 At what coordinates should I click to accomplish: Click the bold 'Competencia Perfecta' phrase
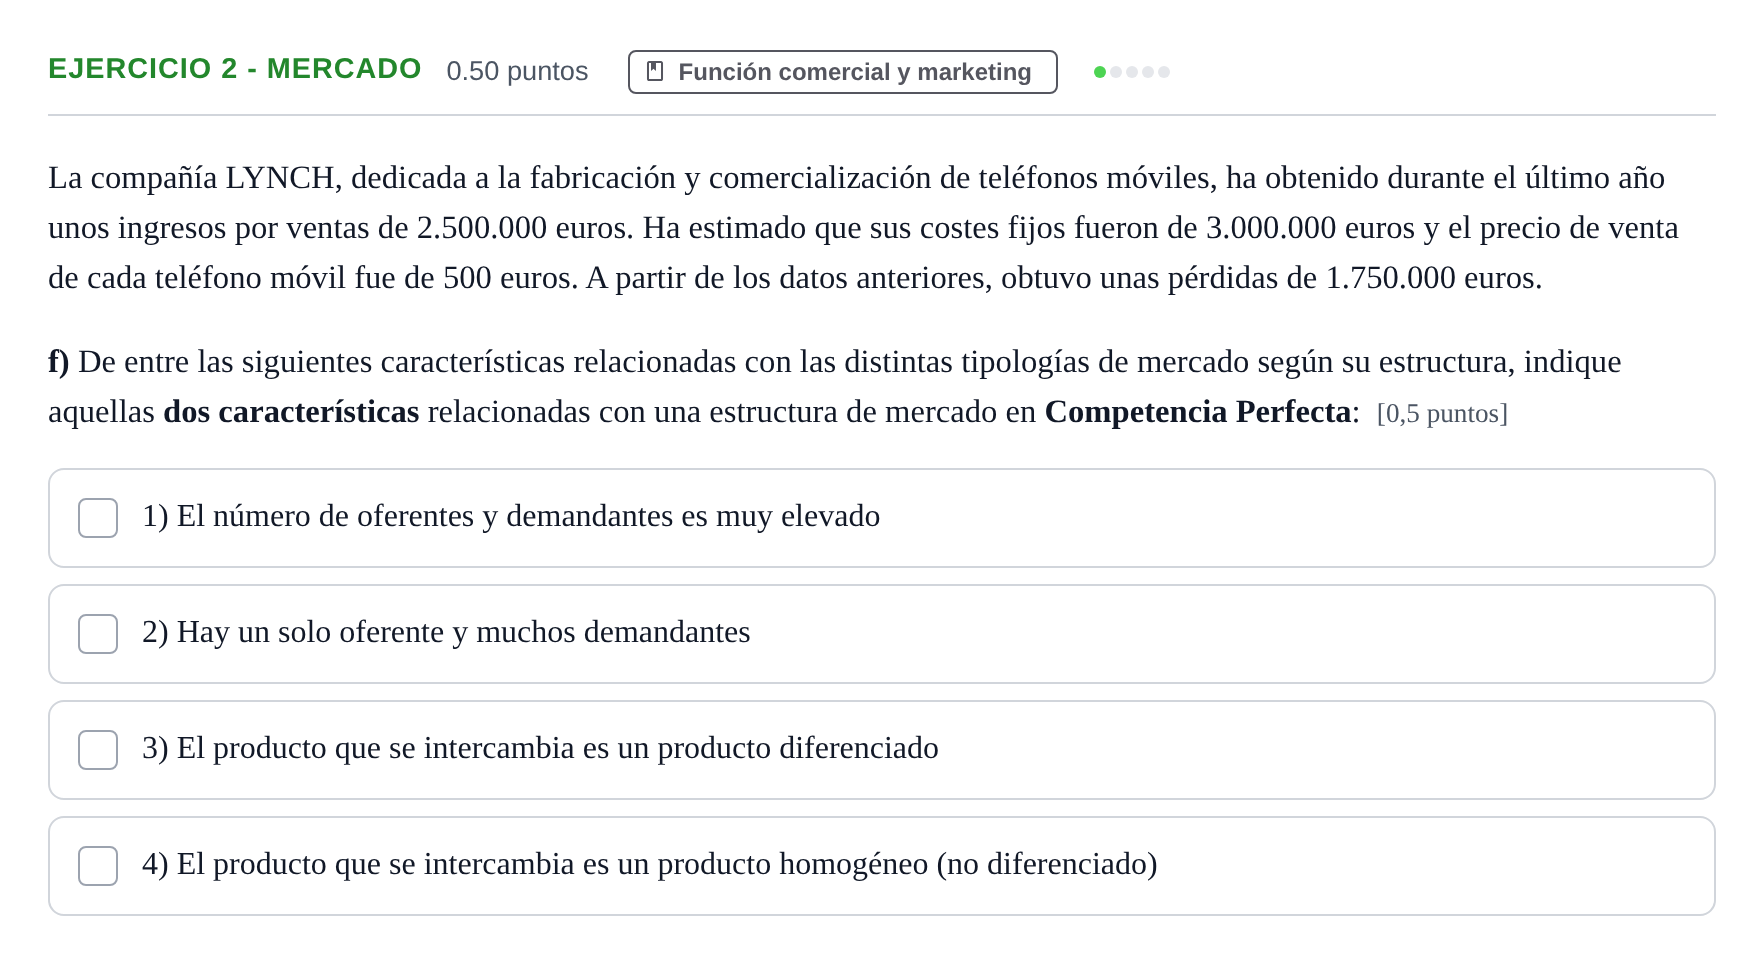pos(1198,412)
